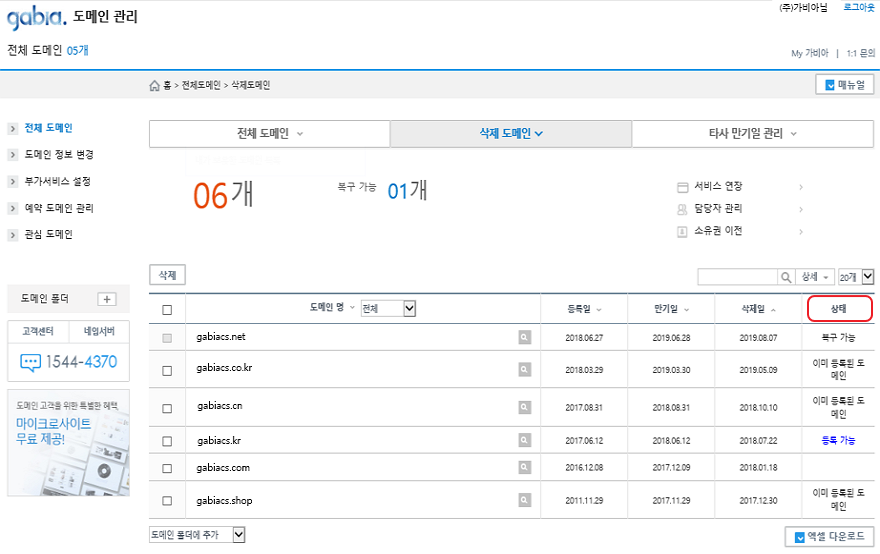Screen dimensions: 880x554
Task: Click the chat bubble icon by 1544-4370
Action: click(x=30, y=362)
